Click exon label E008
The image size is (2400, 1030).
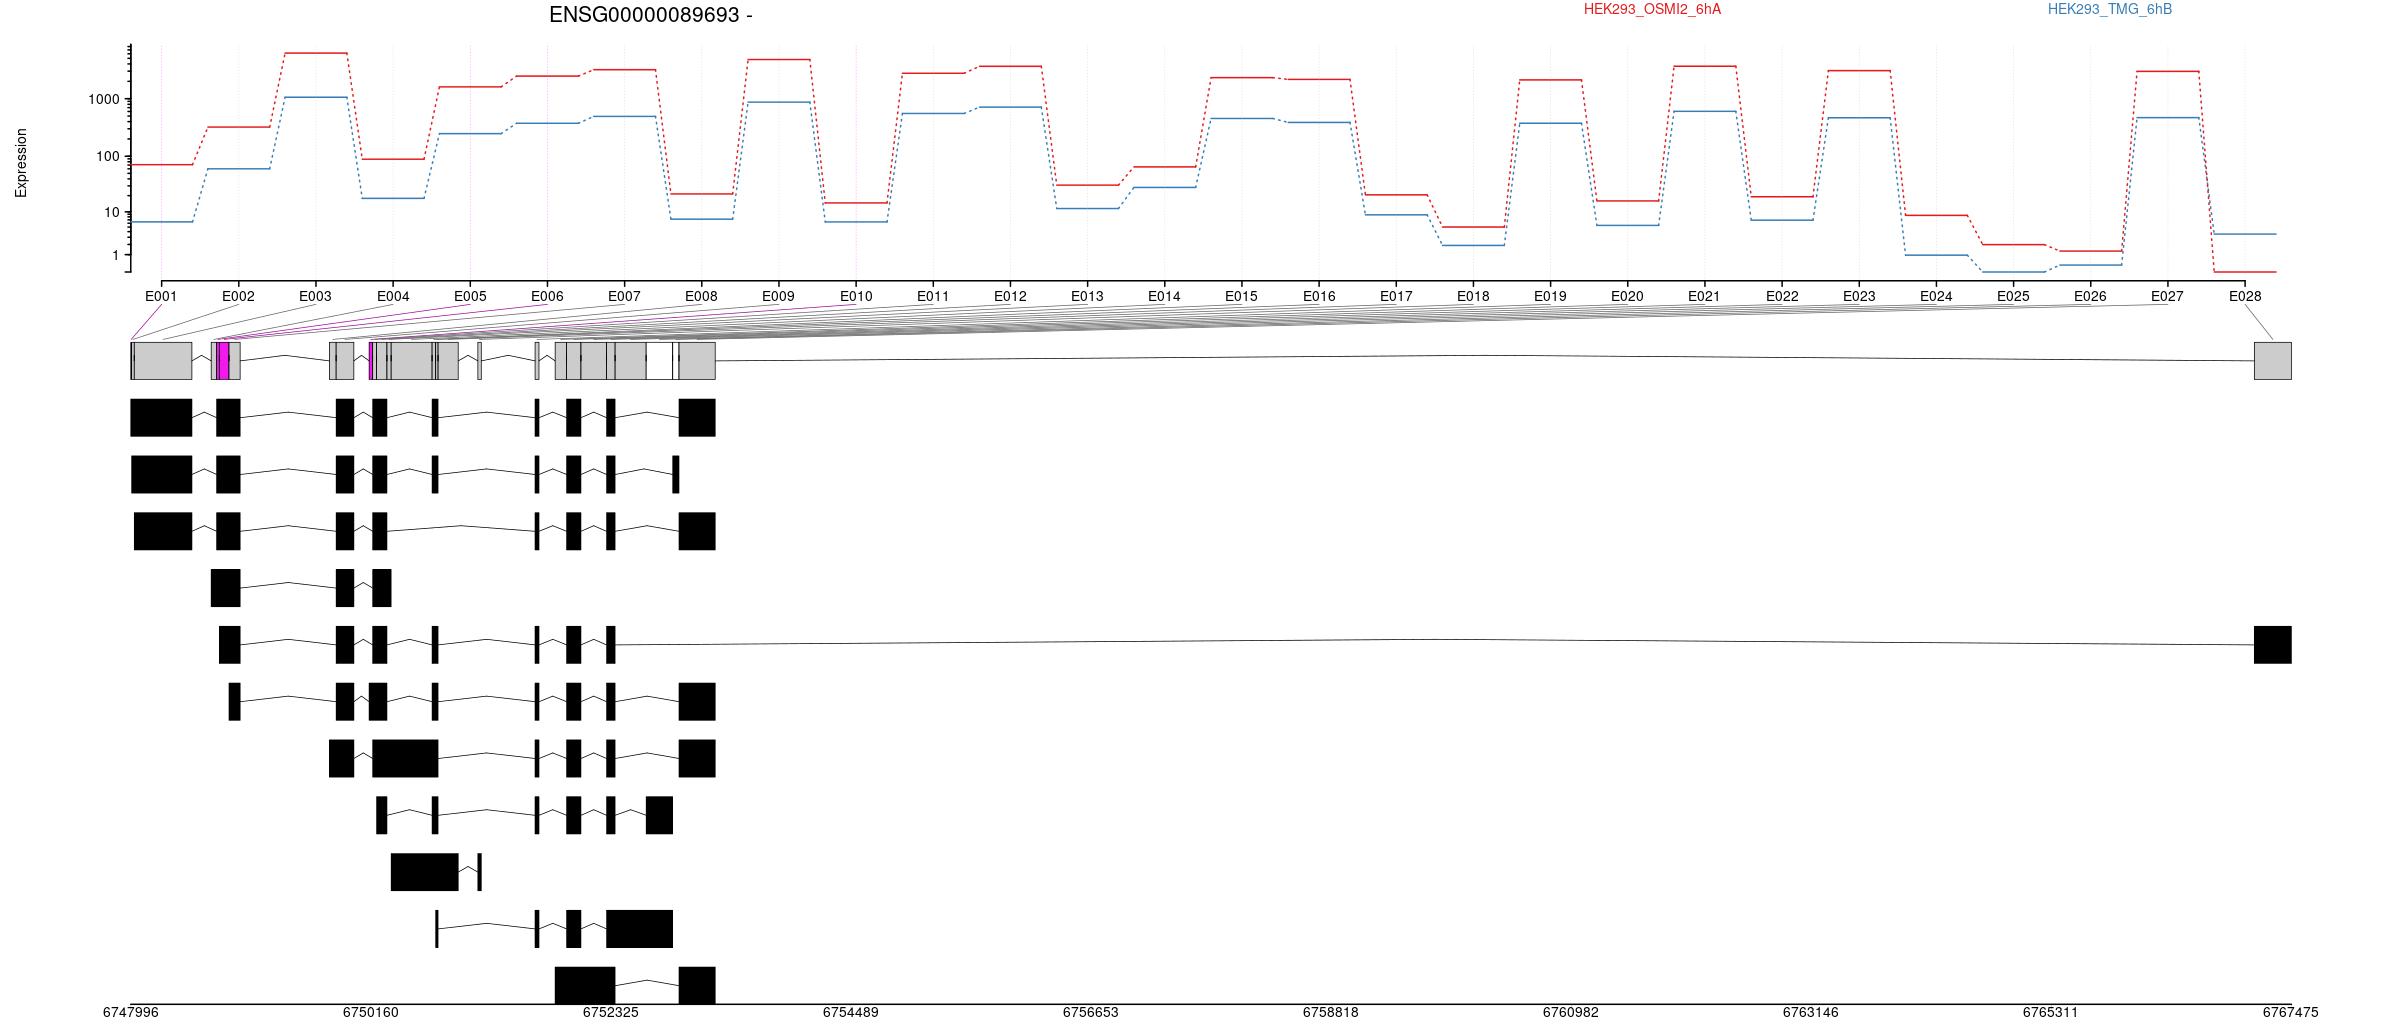pos(701,296)
